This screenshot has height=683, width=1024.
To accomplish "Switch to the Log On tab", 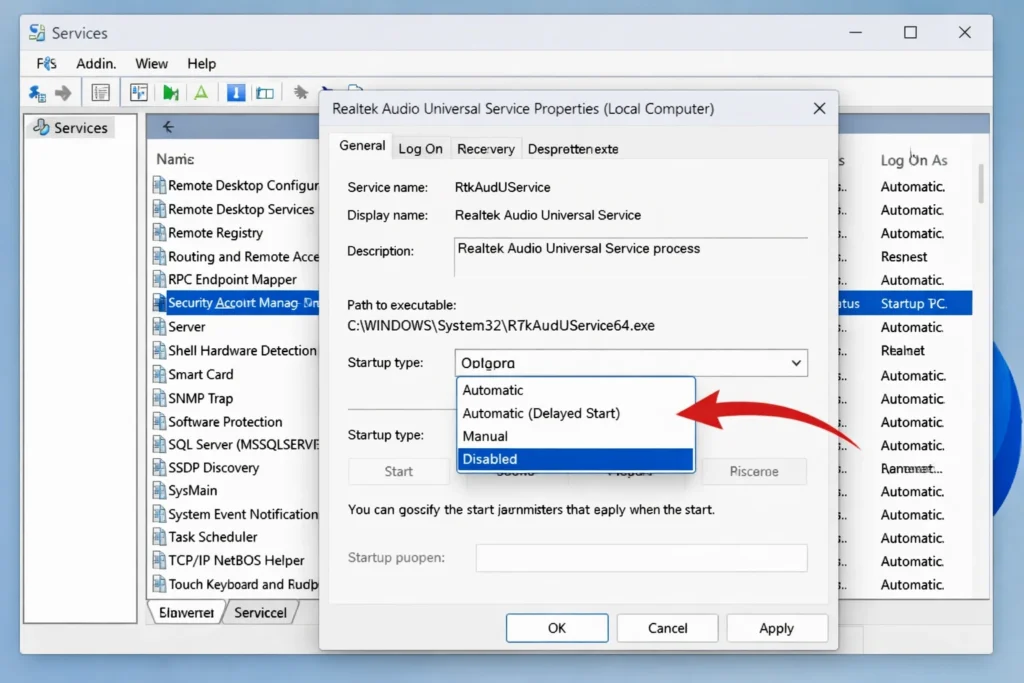I will (x=420, y=147).
